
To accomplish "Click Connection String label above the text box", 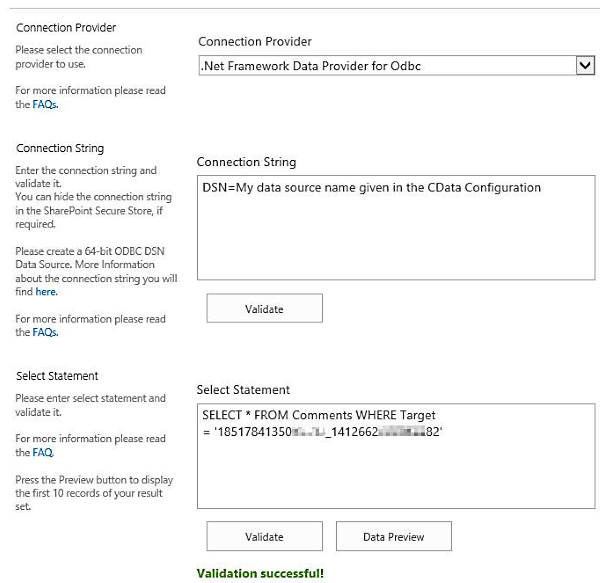I will coord(246,162).
